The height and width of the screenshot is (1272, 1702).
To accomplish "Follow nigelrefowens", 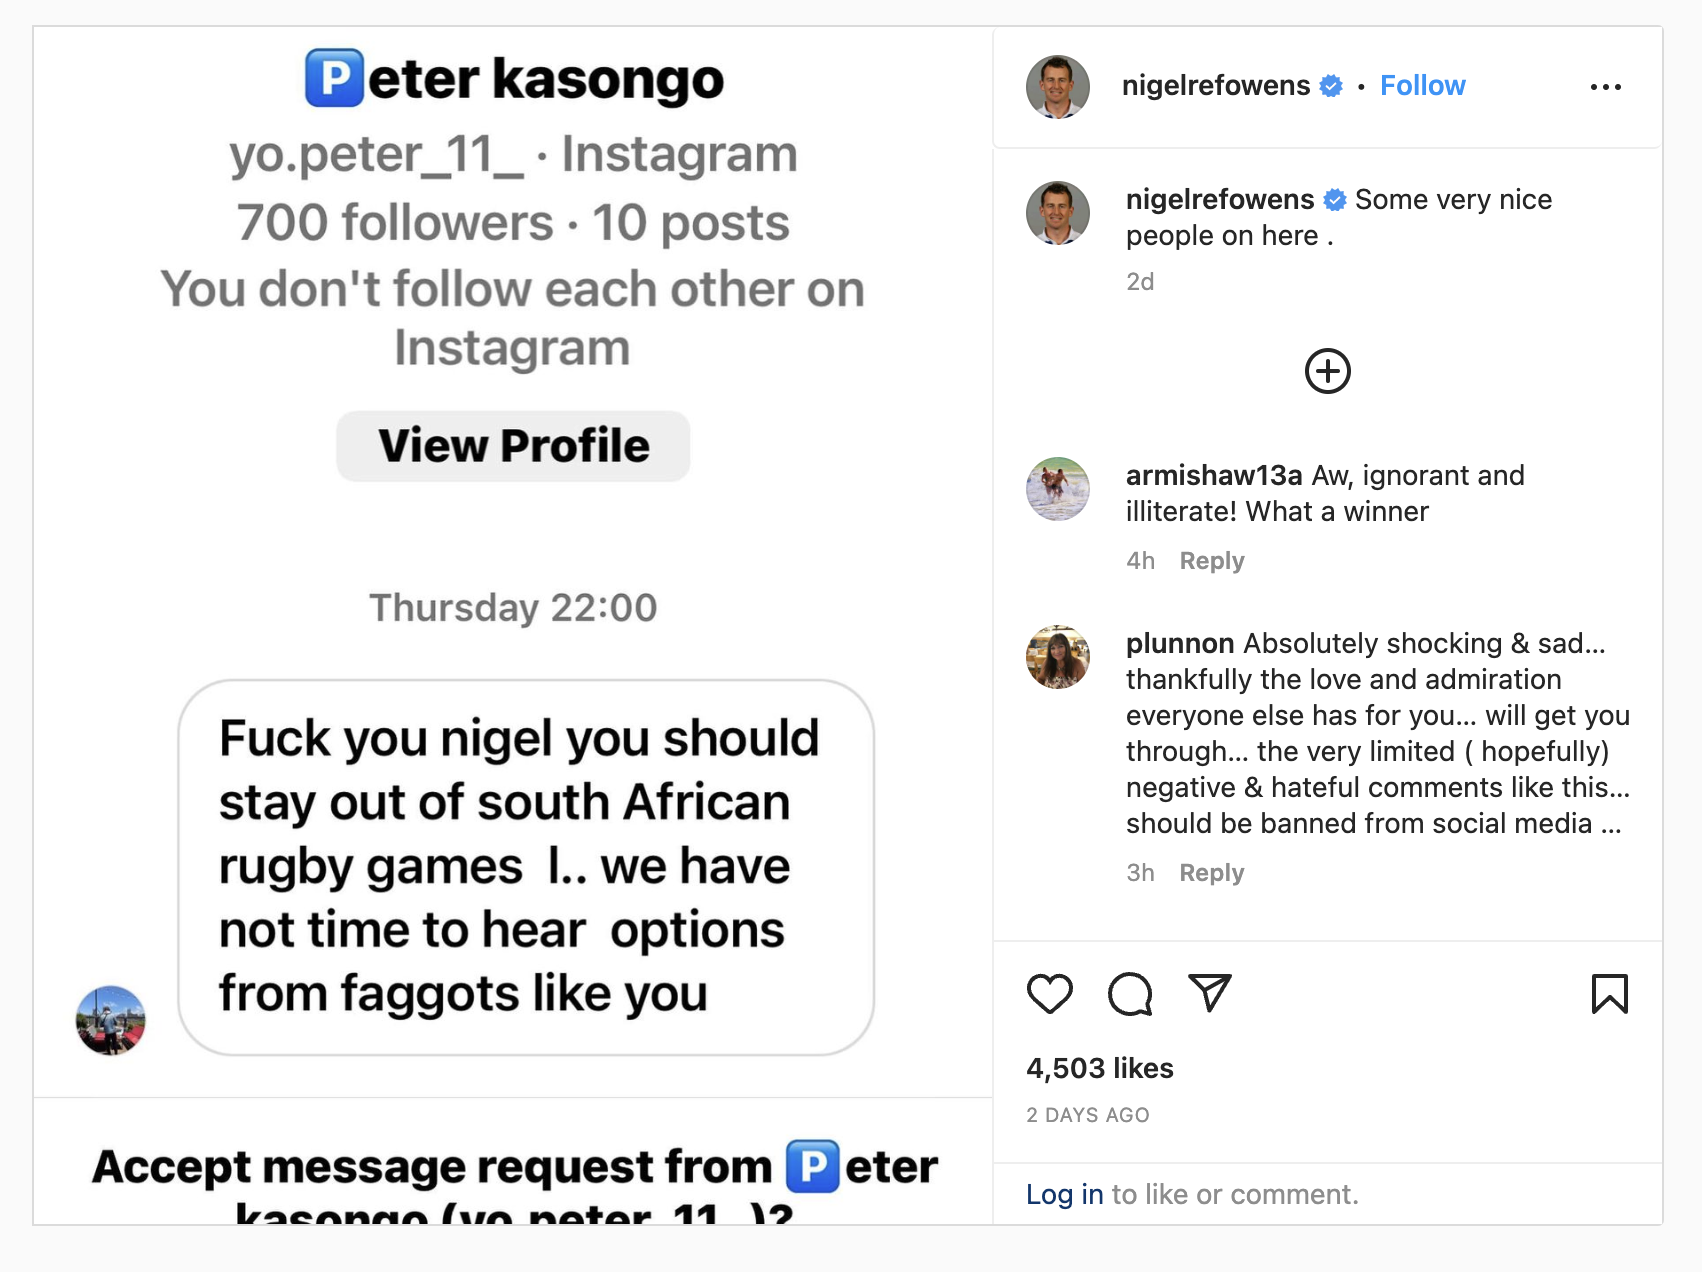I will 1422,86.
